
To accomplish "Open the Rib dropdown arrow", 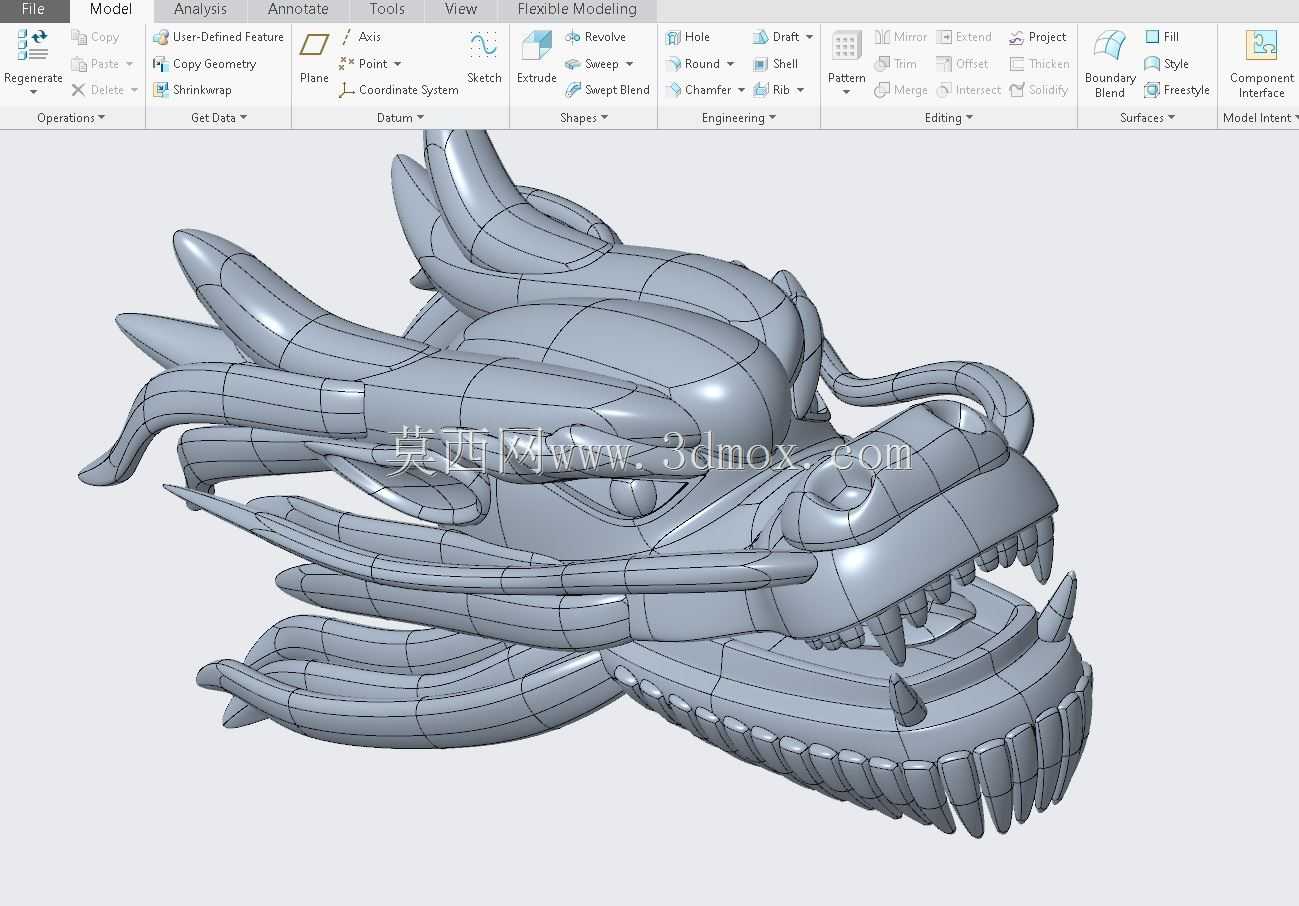I will coord(800,90).
